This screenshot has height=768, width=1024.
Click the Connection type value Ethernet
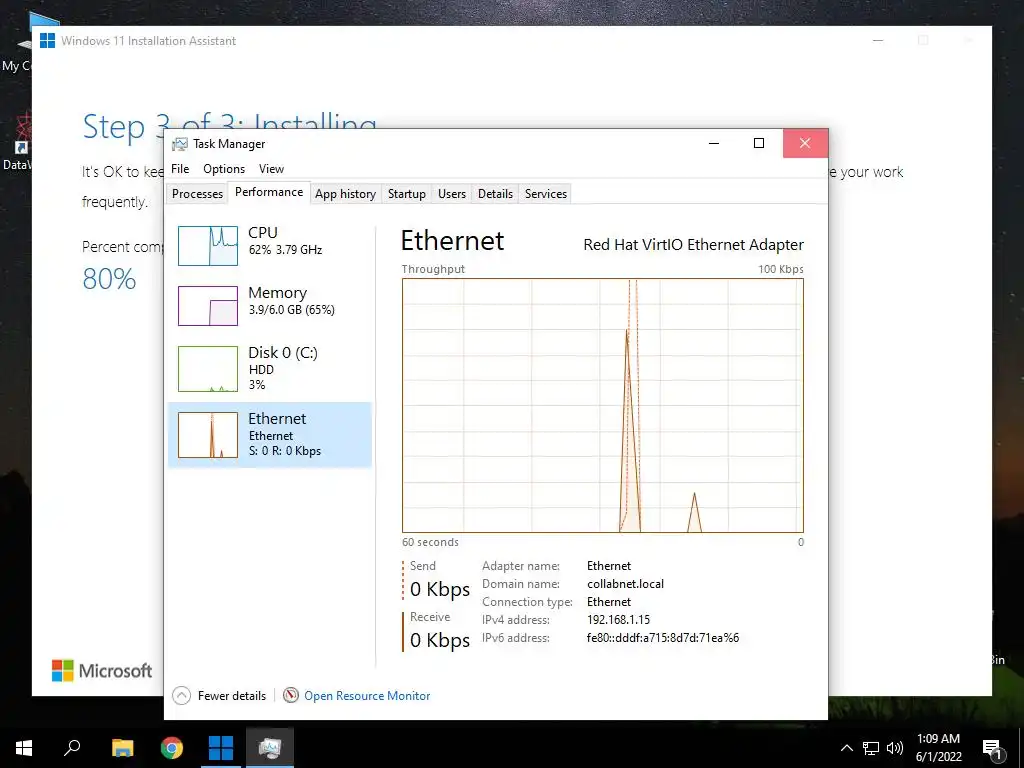(609, 602)
